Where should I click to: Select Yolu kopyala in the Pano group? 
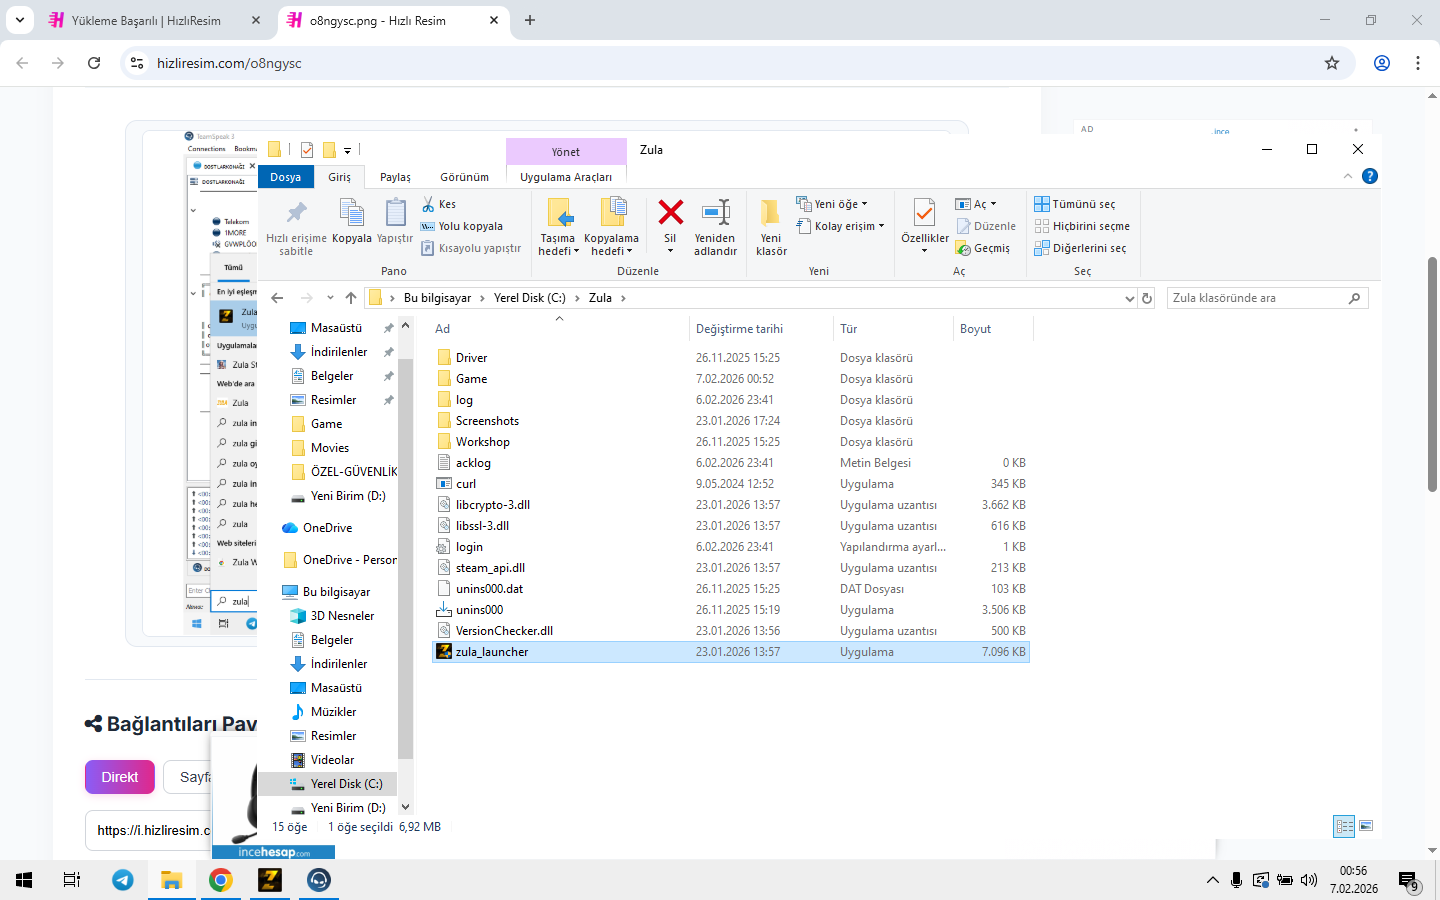(x=462, y=226)
